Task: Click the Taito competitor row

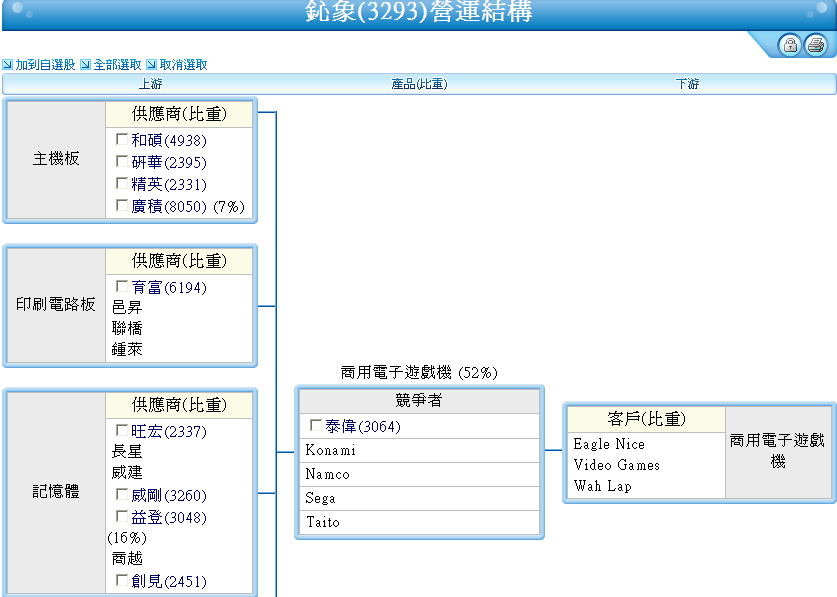Action: tap(419, 522)
